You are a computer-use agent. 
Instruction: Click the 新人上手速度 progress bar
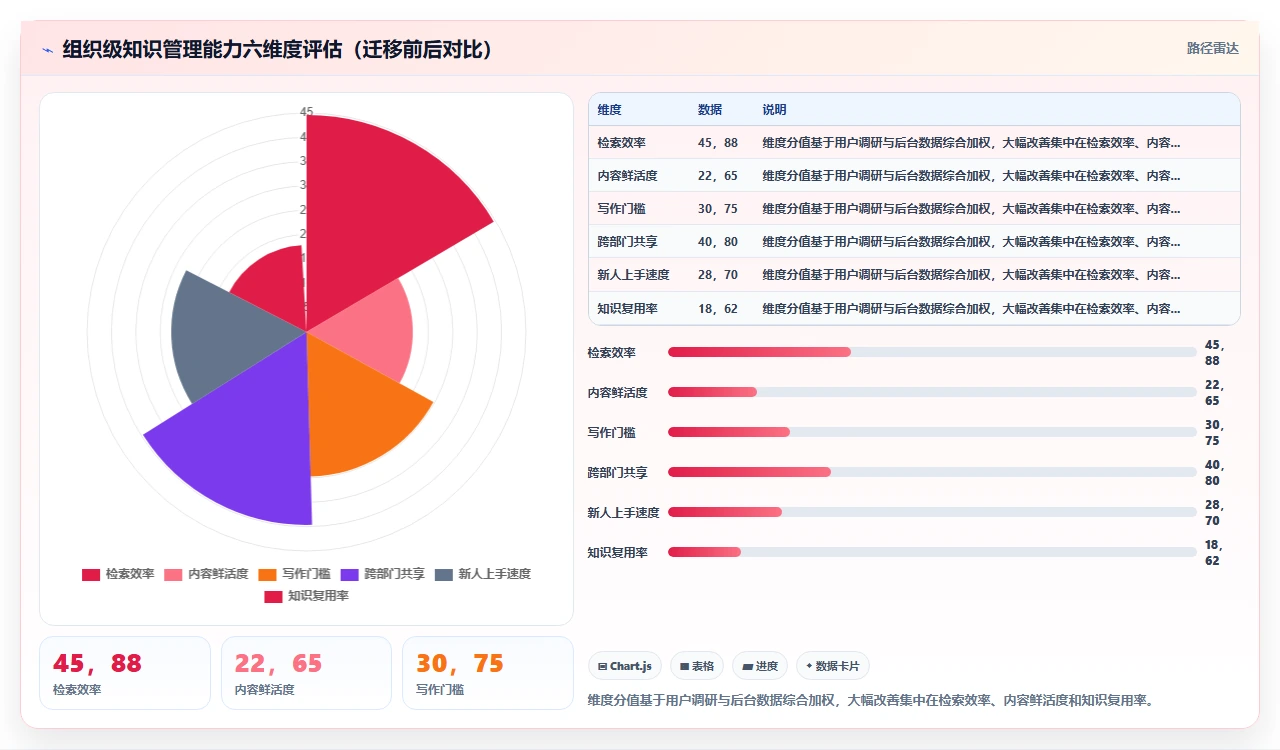coord(932,512)
